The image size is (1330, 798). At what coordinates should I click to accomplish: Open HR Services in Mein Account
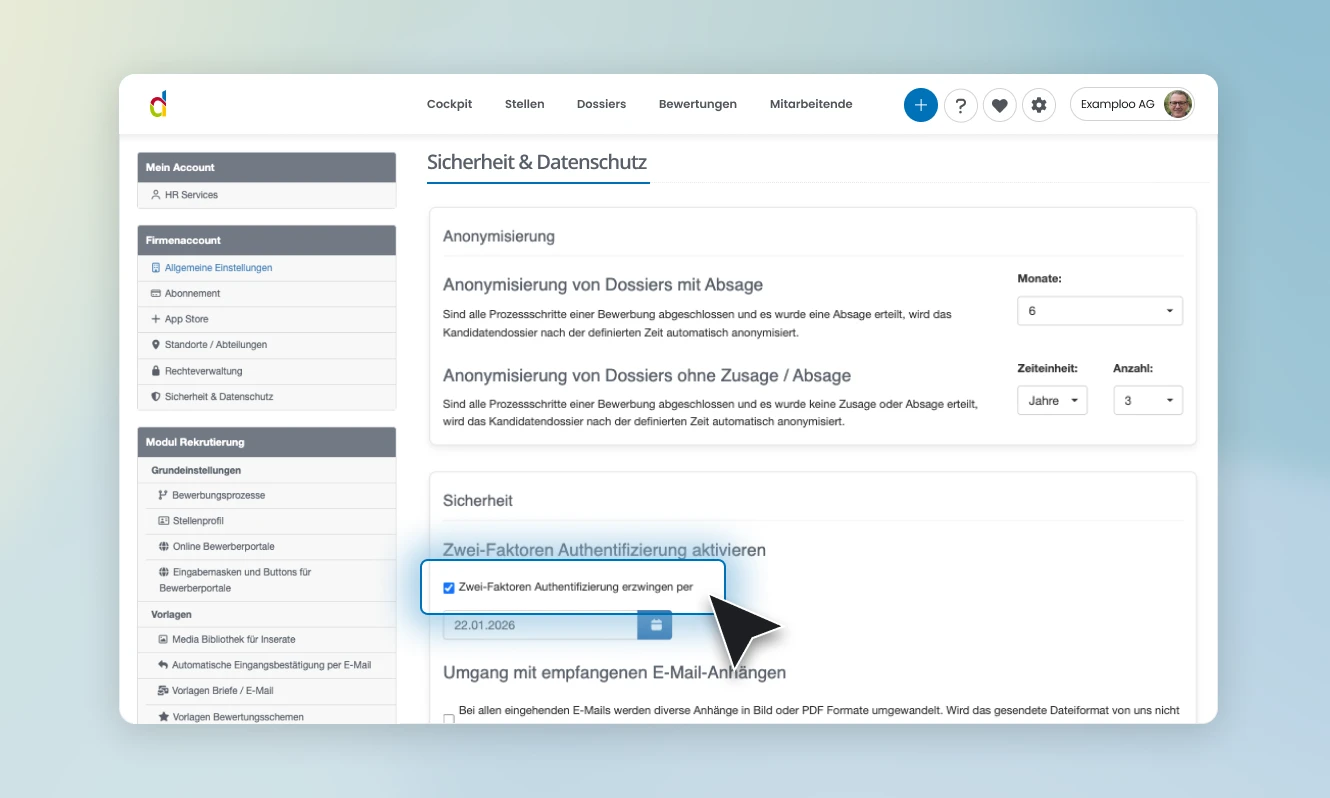pos(266,195)
